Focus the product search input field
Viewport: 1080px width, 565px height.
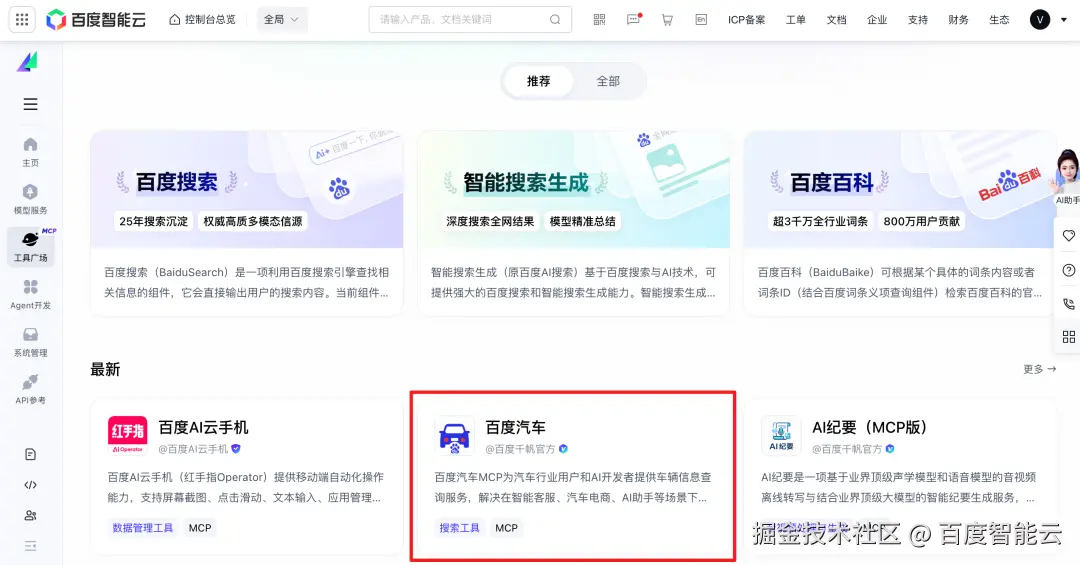[x=470, y=20]
